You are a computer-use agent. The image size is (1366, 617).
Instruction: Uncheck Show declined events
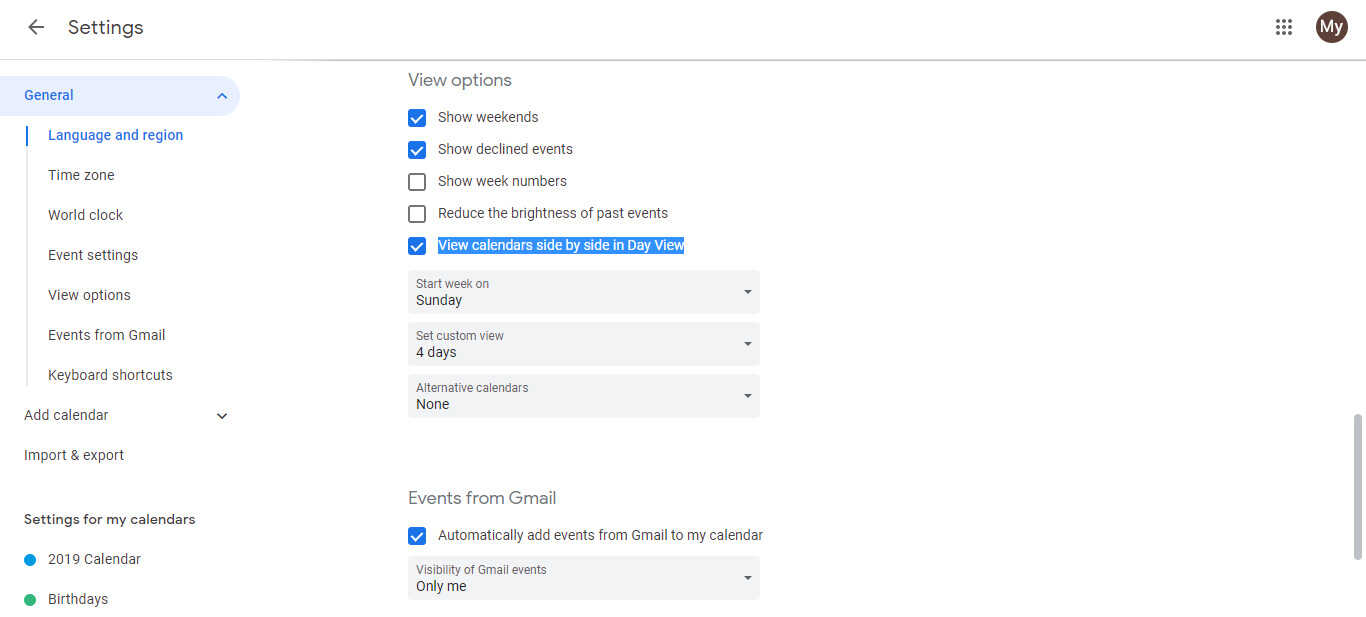(417, 150)
